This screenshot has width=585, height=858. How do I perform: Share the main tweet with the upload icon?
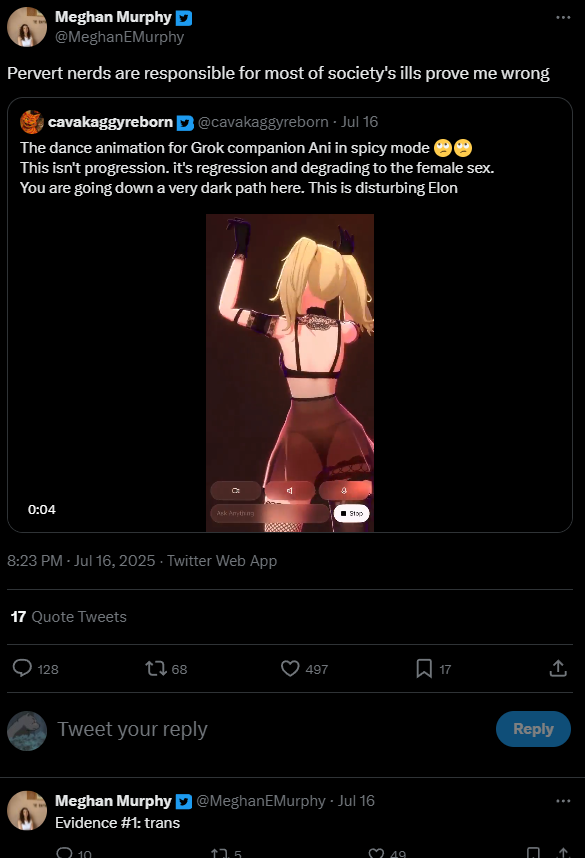pos(558,668)
